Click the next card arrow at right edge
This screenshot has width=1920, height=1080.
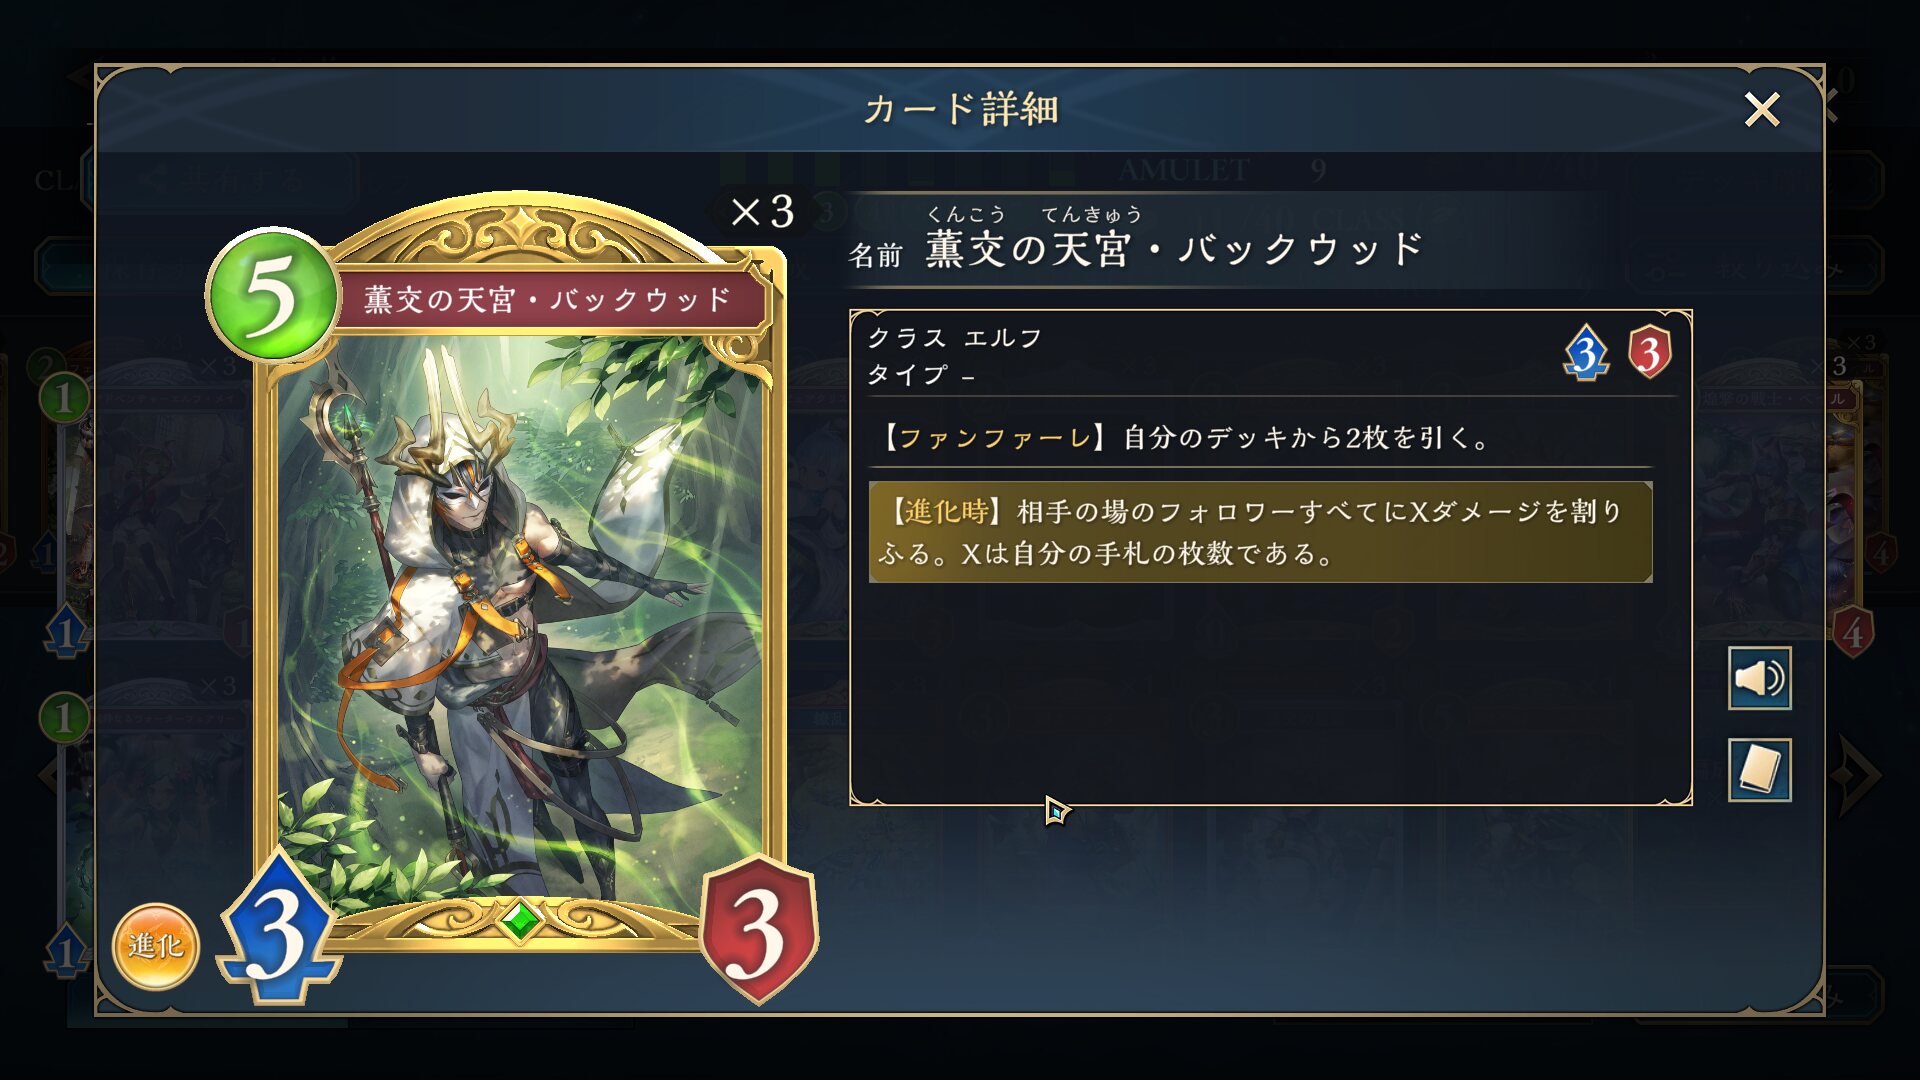(1858, 775)
